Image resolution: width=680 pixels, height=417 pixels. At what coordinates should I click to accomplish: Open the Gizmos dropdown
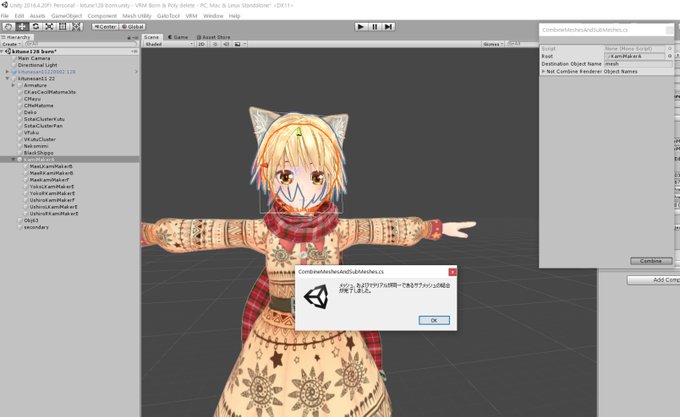click(x=493, y=44)
